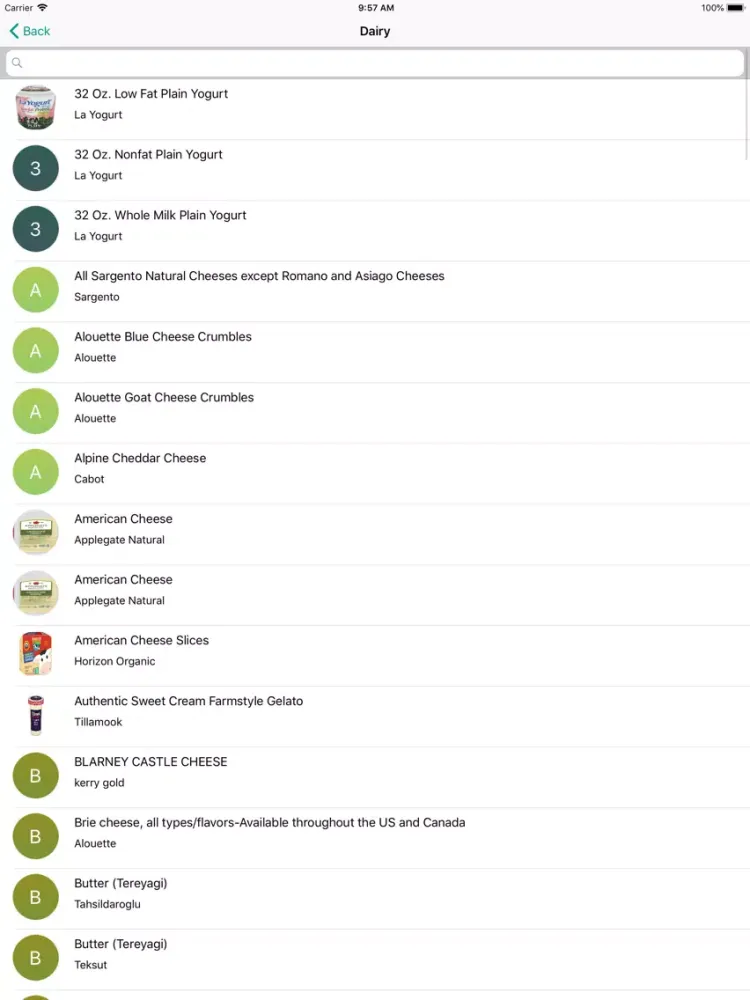
Task: Tap the Back chevron button
Action: coord(29,31)
